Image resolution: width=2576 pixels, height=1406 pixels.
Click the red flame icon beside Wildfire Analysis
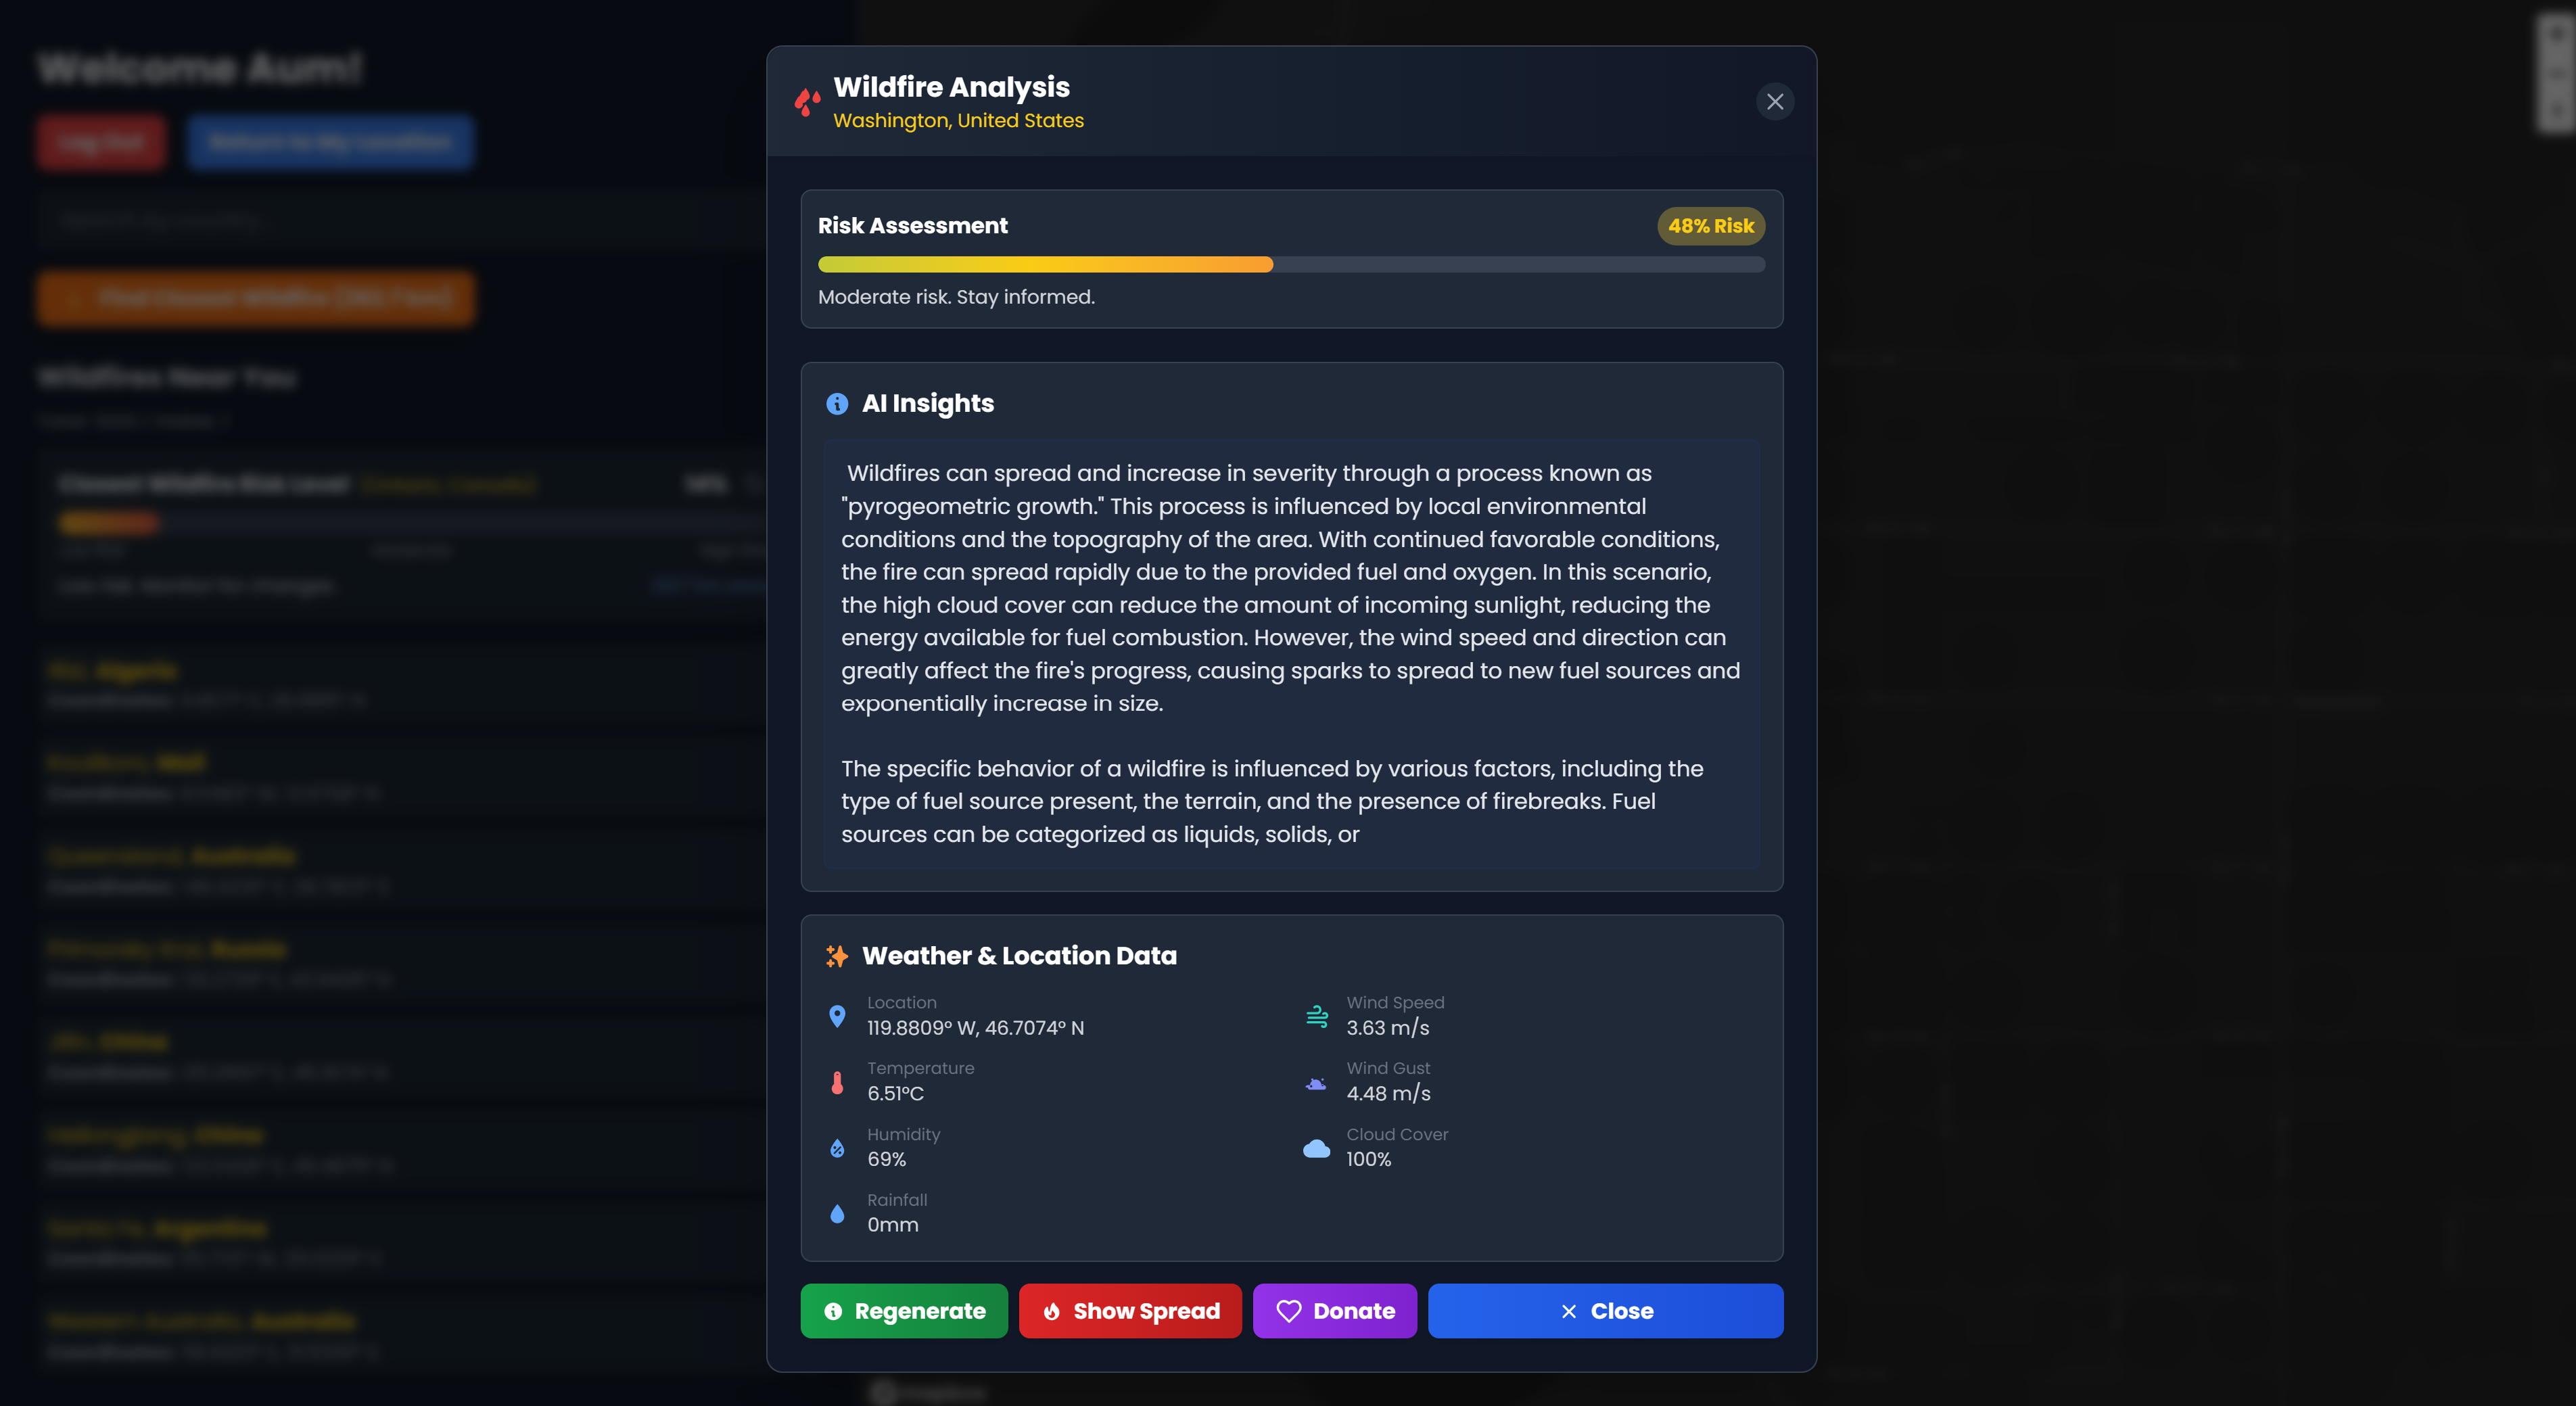click(x=807, y=101)
